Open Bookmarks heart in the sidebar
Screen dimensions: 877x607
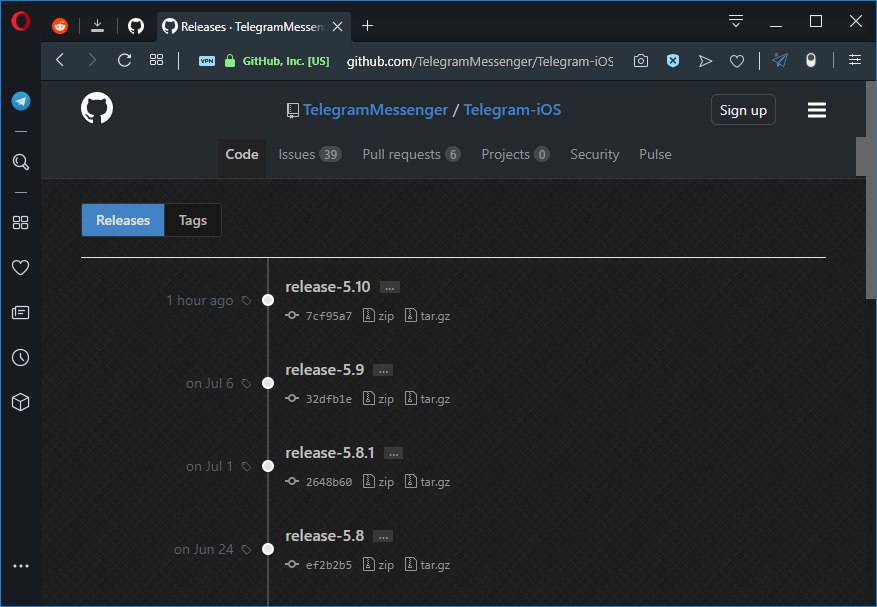[21, 267]
